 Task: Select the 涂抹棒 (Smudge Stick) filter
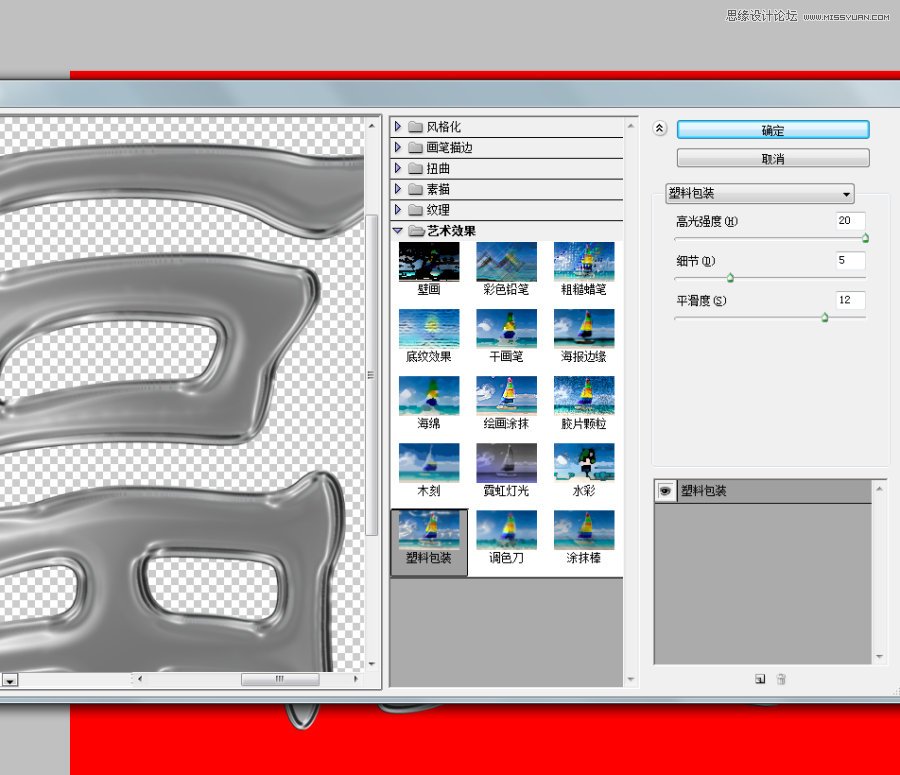point(584,530)
